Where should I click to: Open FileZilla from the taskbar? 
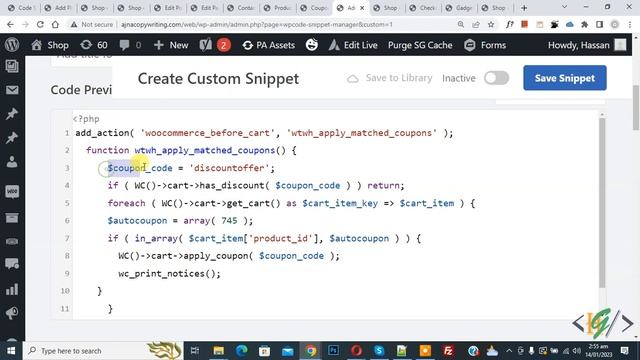tap(448, 351)
